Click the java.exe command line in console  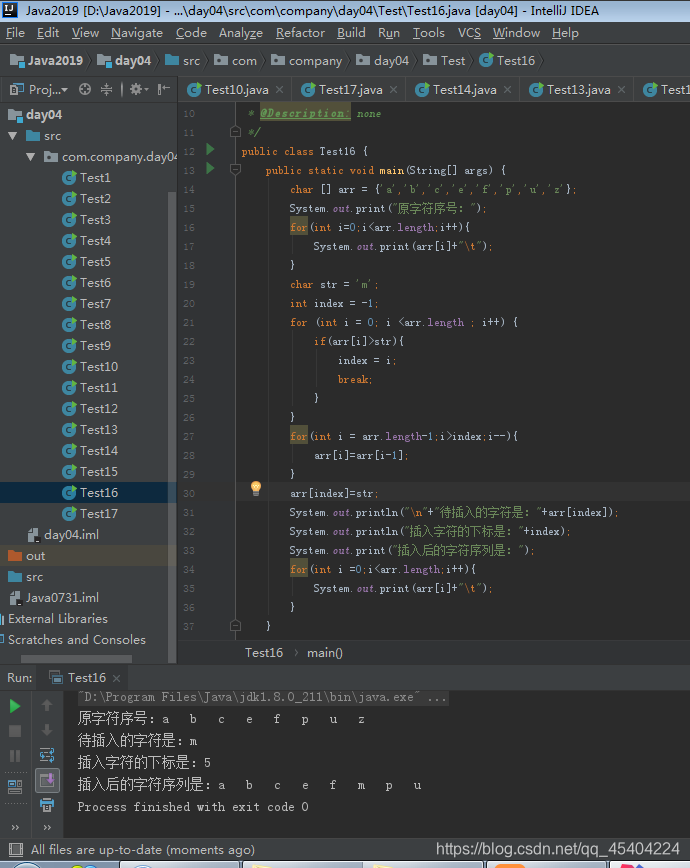(x=262, y=697)
